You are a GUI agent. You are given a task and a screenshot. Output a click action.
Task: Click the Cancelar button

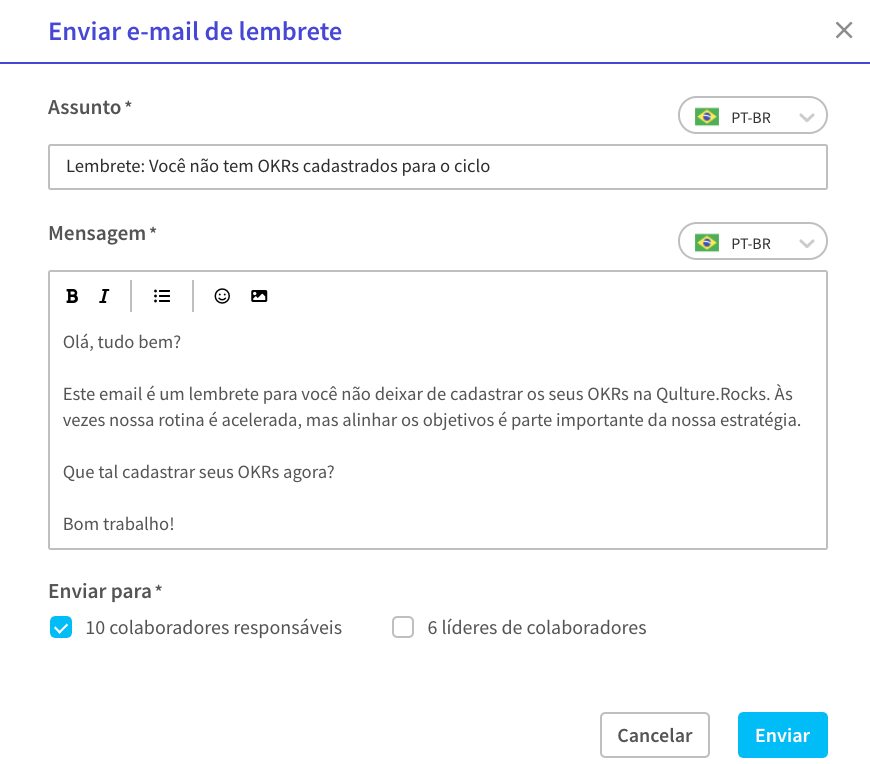coord(655,735)
